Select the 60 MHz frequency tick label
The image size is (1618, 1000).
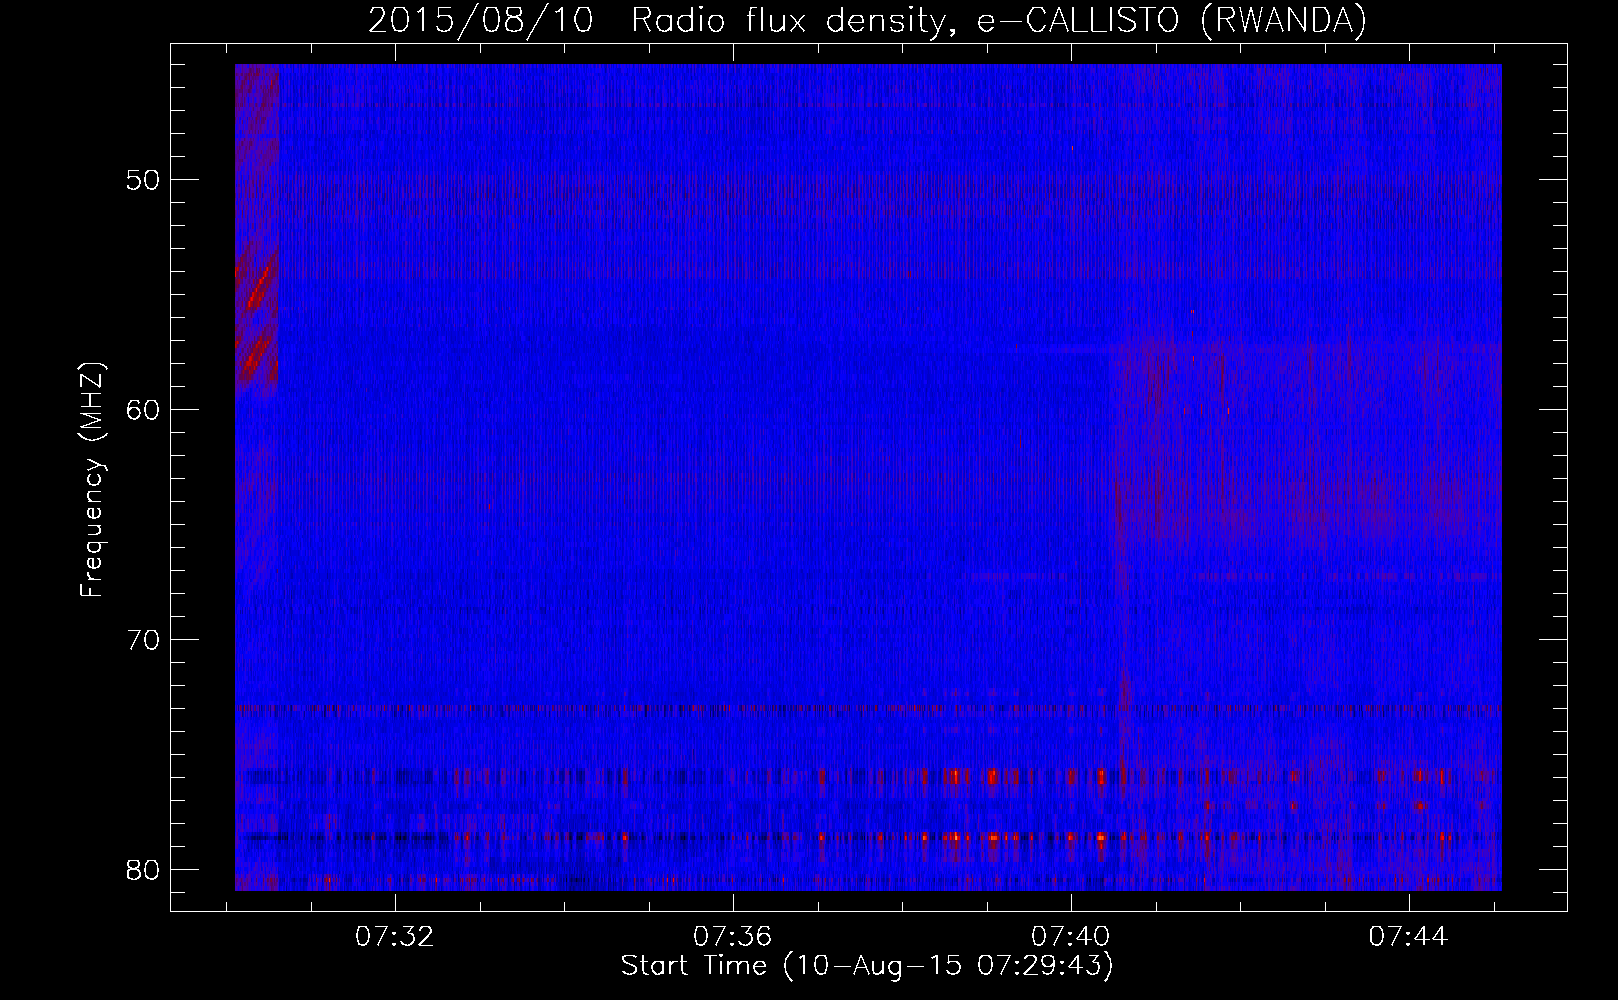pyautogui.click(x=143, y=410)
